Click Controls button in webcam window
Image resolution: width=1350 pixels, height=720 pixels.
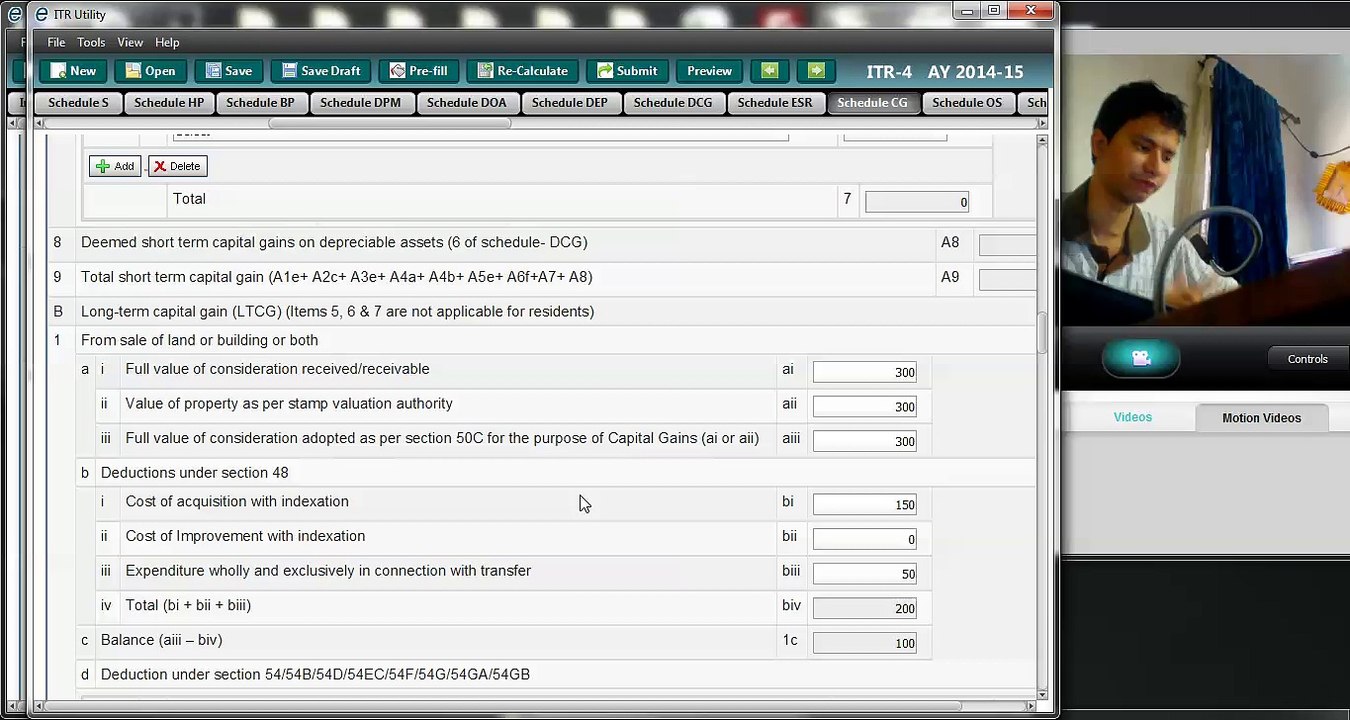click(1307, 359)
